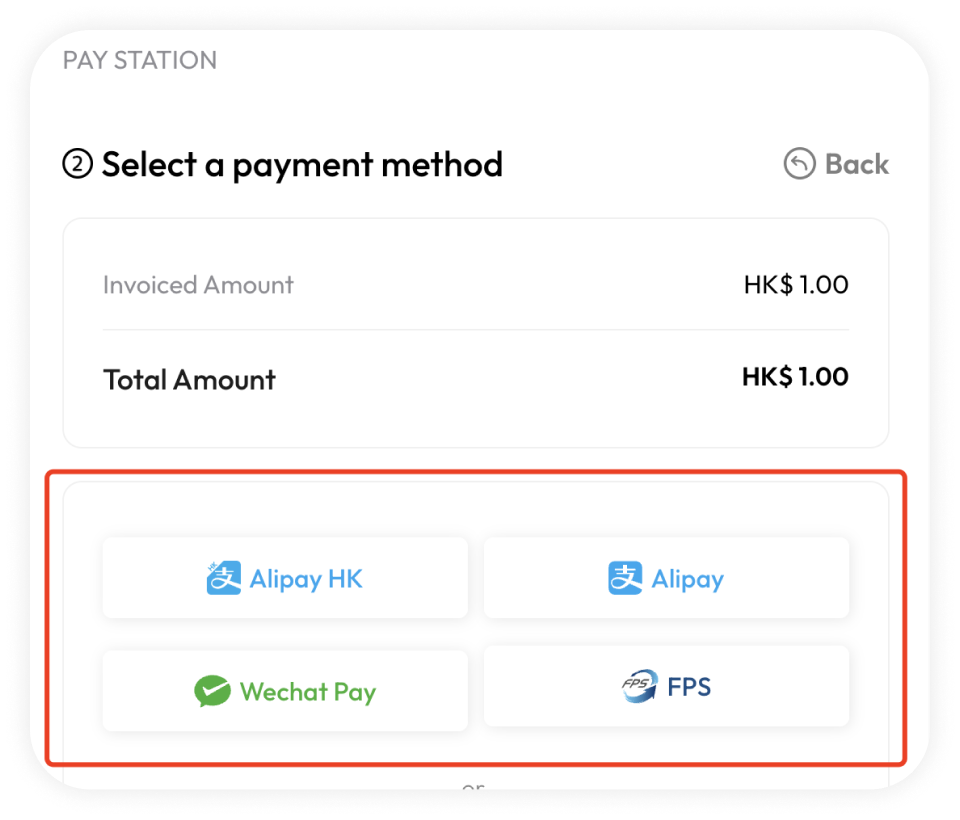Click the circular back arrow icon

point(799,164)
